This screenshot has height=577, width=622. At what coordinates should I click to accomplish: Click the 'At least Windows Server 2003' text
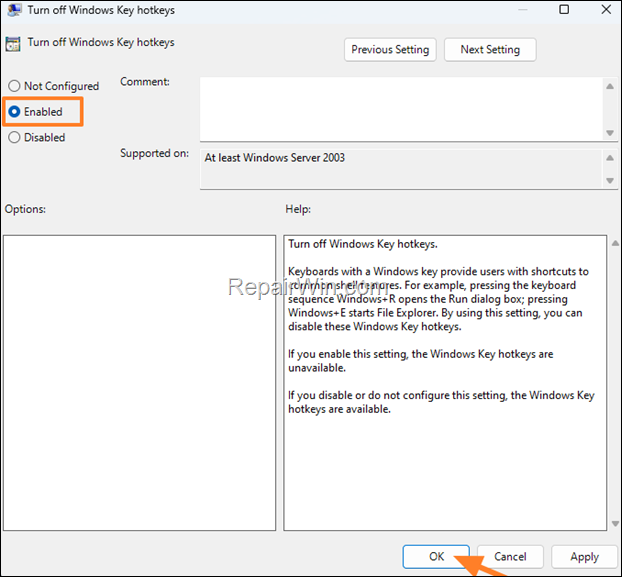pyautogui.click(x=275, y=158)
